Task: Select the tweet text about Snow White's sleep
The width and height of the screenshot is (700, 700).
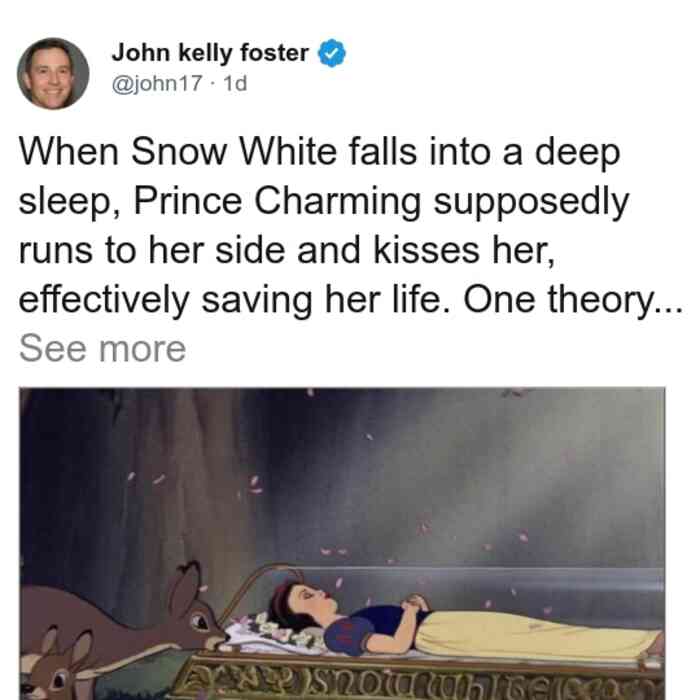Action: tap(350, 226)
